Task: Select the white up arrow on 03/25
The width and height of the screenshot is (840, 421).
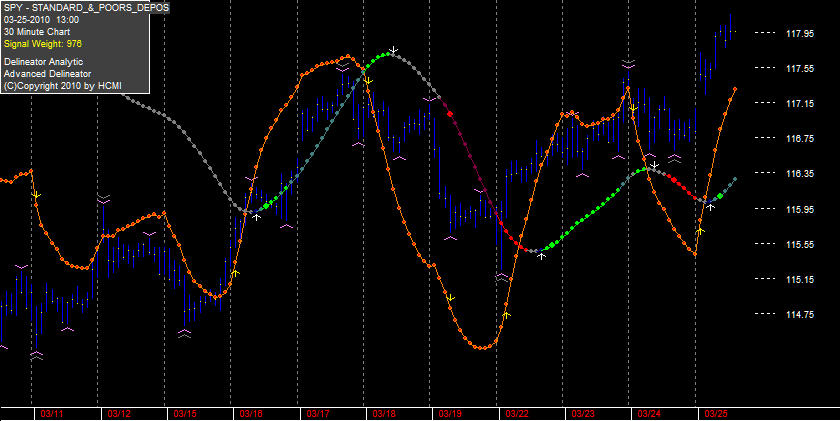Action: (x=710, y=206)
